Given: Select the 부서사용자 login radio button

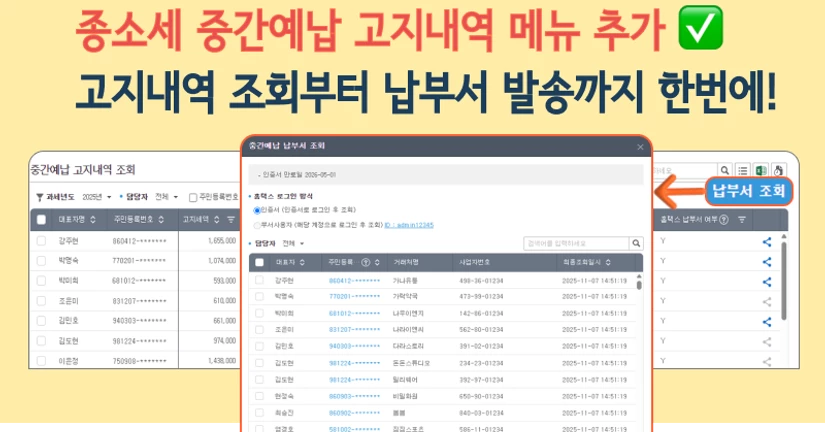Looking at the screenshot, I should click(257, 225).
